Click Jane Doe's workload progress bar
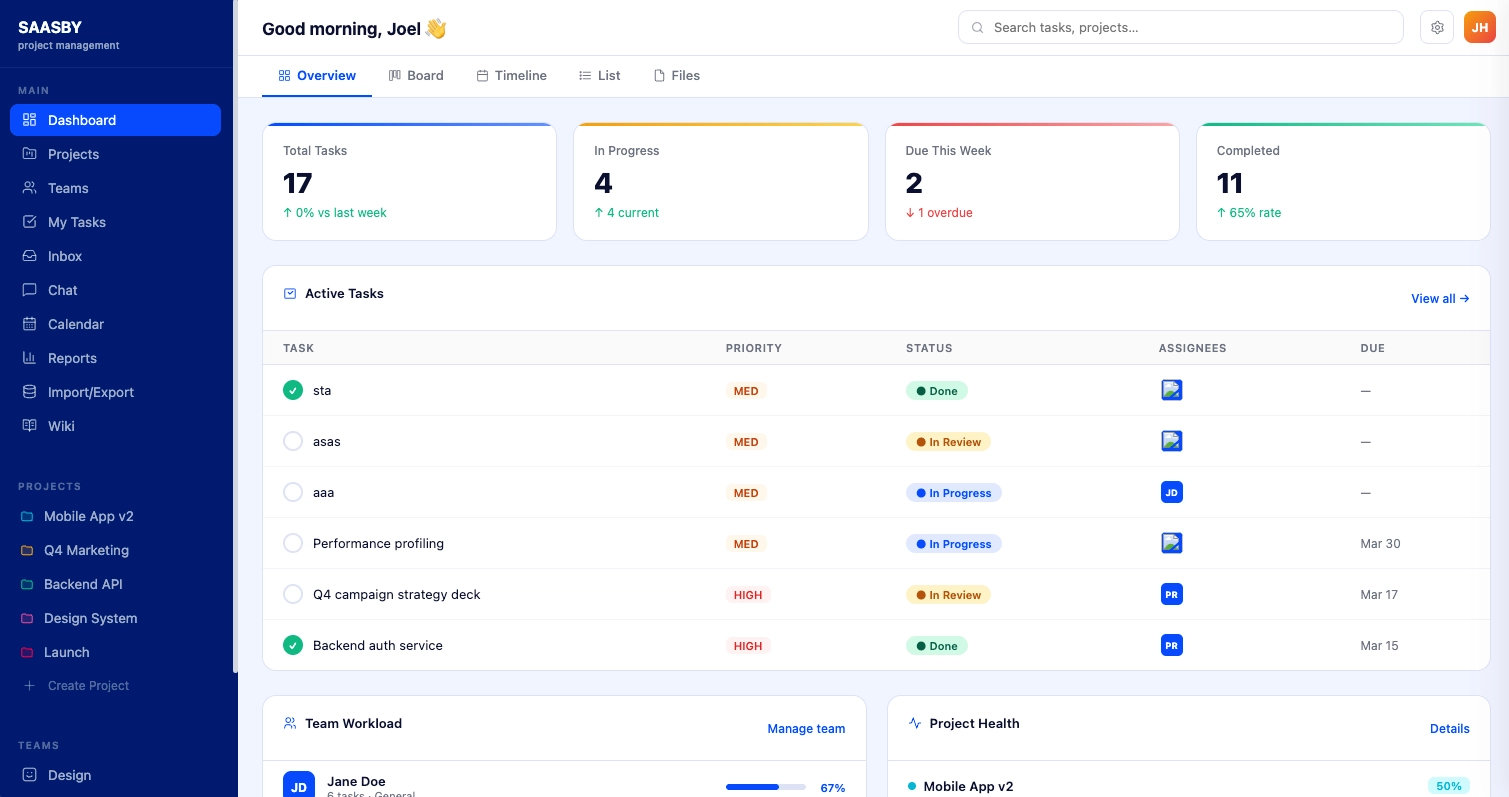1509x797 pixels. click(766, 787)
